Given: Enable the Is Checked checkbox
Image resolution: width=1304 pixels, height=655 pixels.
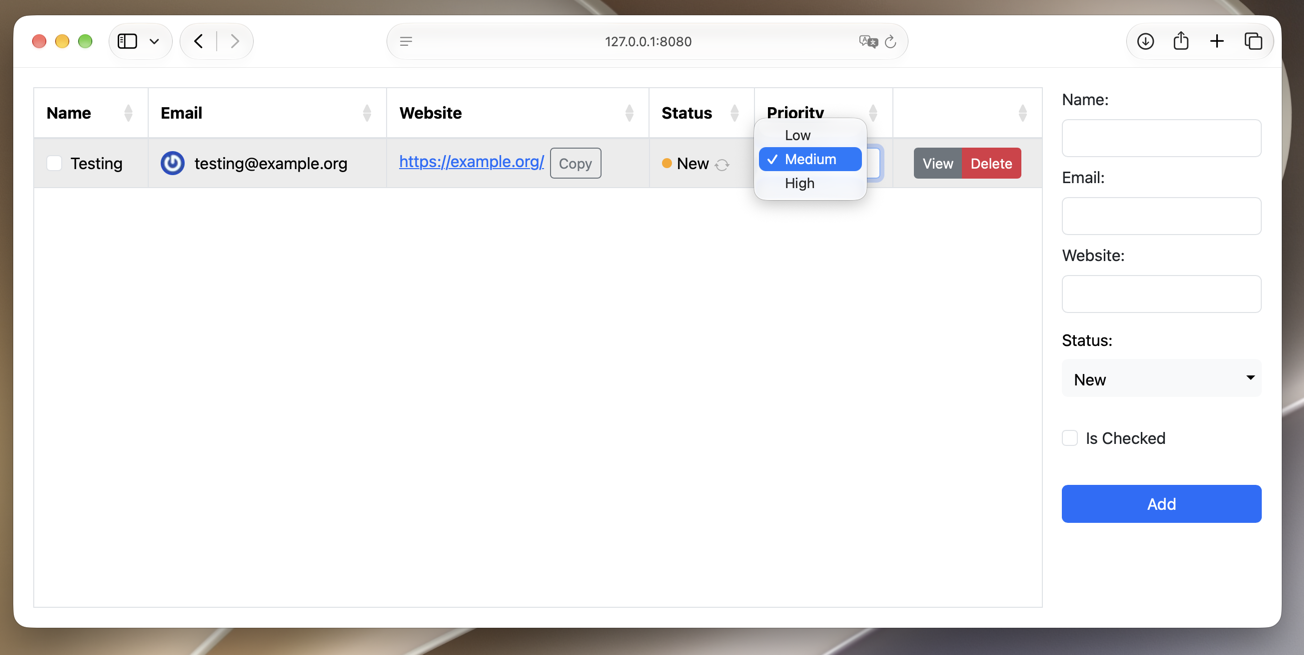Looking at the screenshot, I should click(1070, 438).
